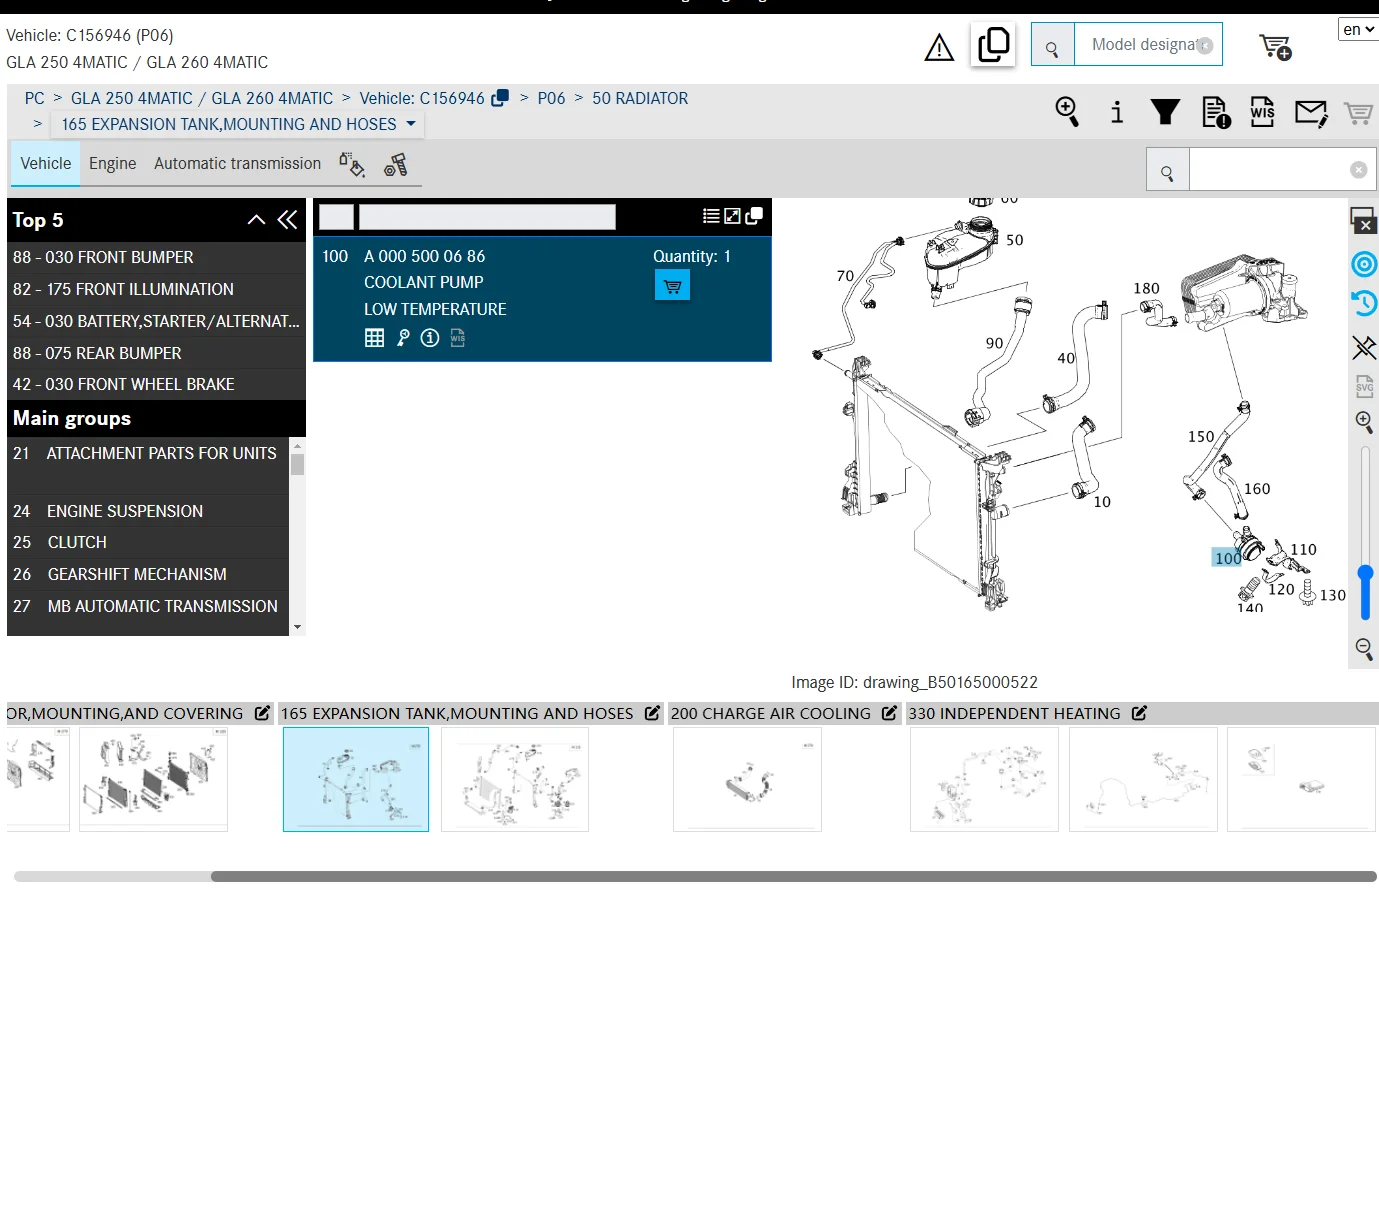Click the expand parts list icon
This screenshot has width=1379, height=1219.
[732, 216]
